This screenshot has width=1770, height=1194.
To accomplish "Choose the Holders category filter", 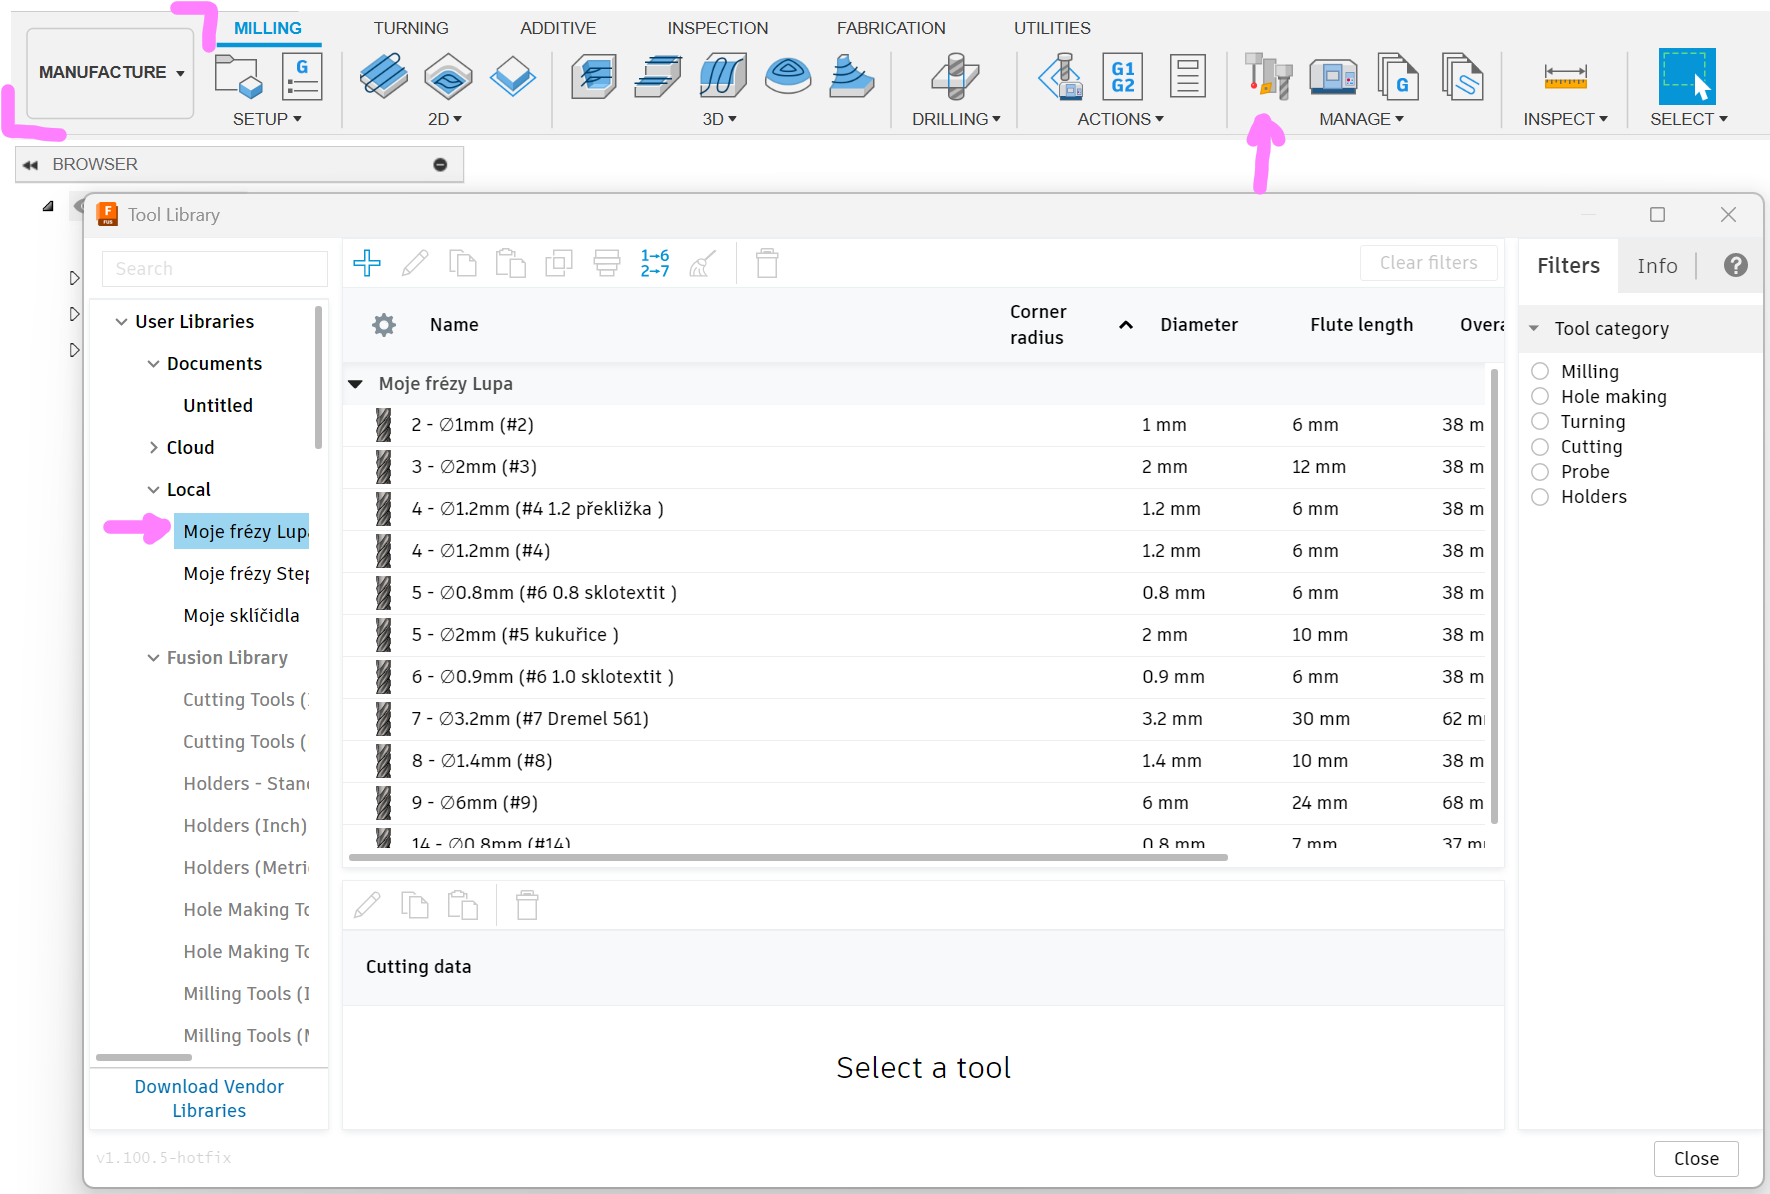I will click(1540, 497).
